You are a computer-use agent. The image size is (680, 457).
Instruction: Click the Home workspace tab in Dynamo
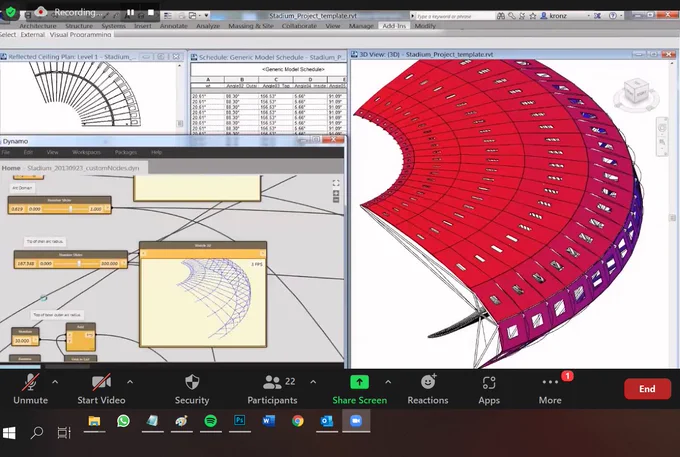pos(11,168)
